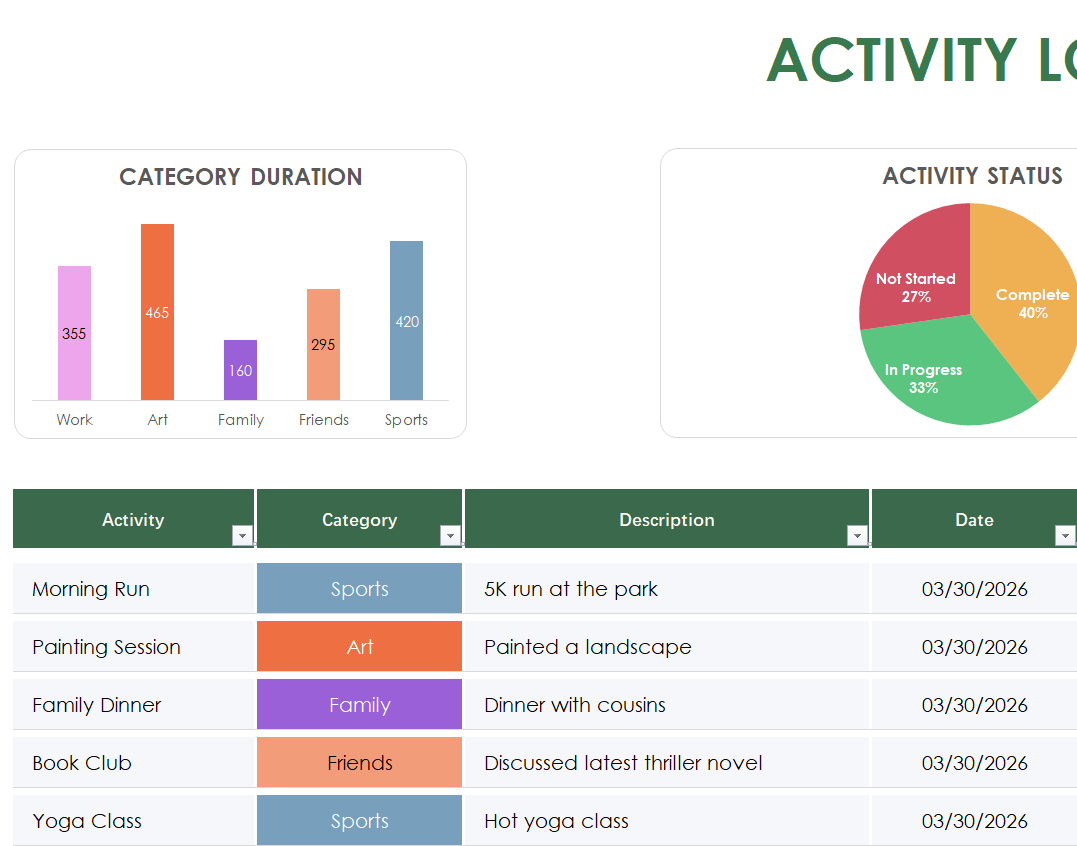
Task: Select the date cell in Book Club row
Action: pyautogui.click(x=974, y=762)
